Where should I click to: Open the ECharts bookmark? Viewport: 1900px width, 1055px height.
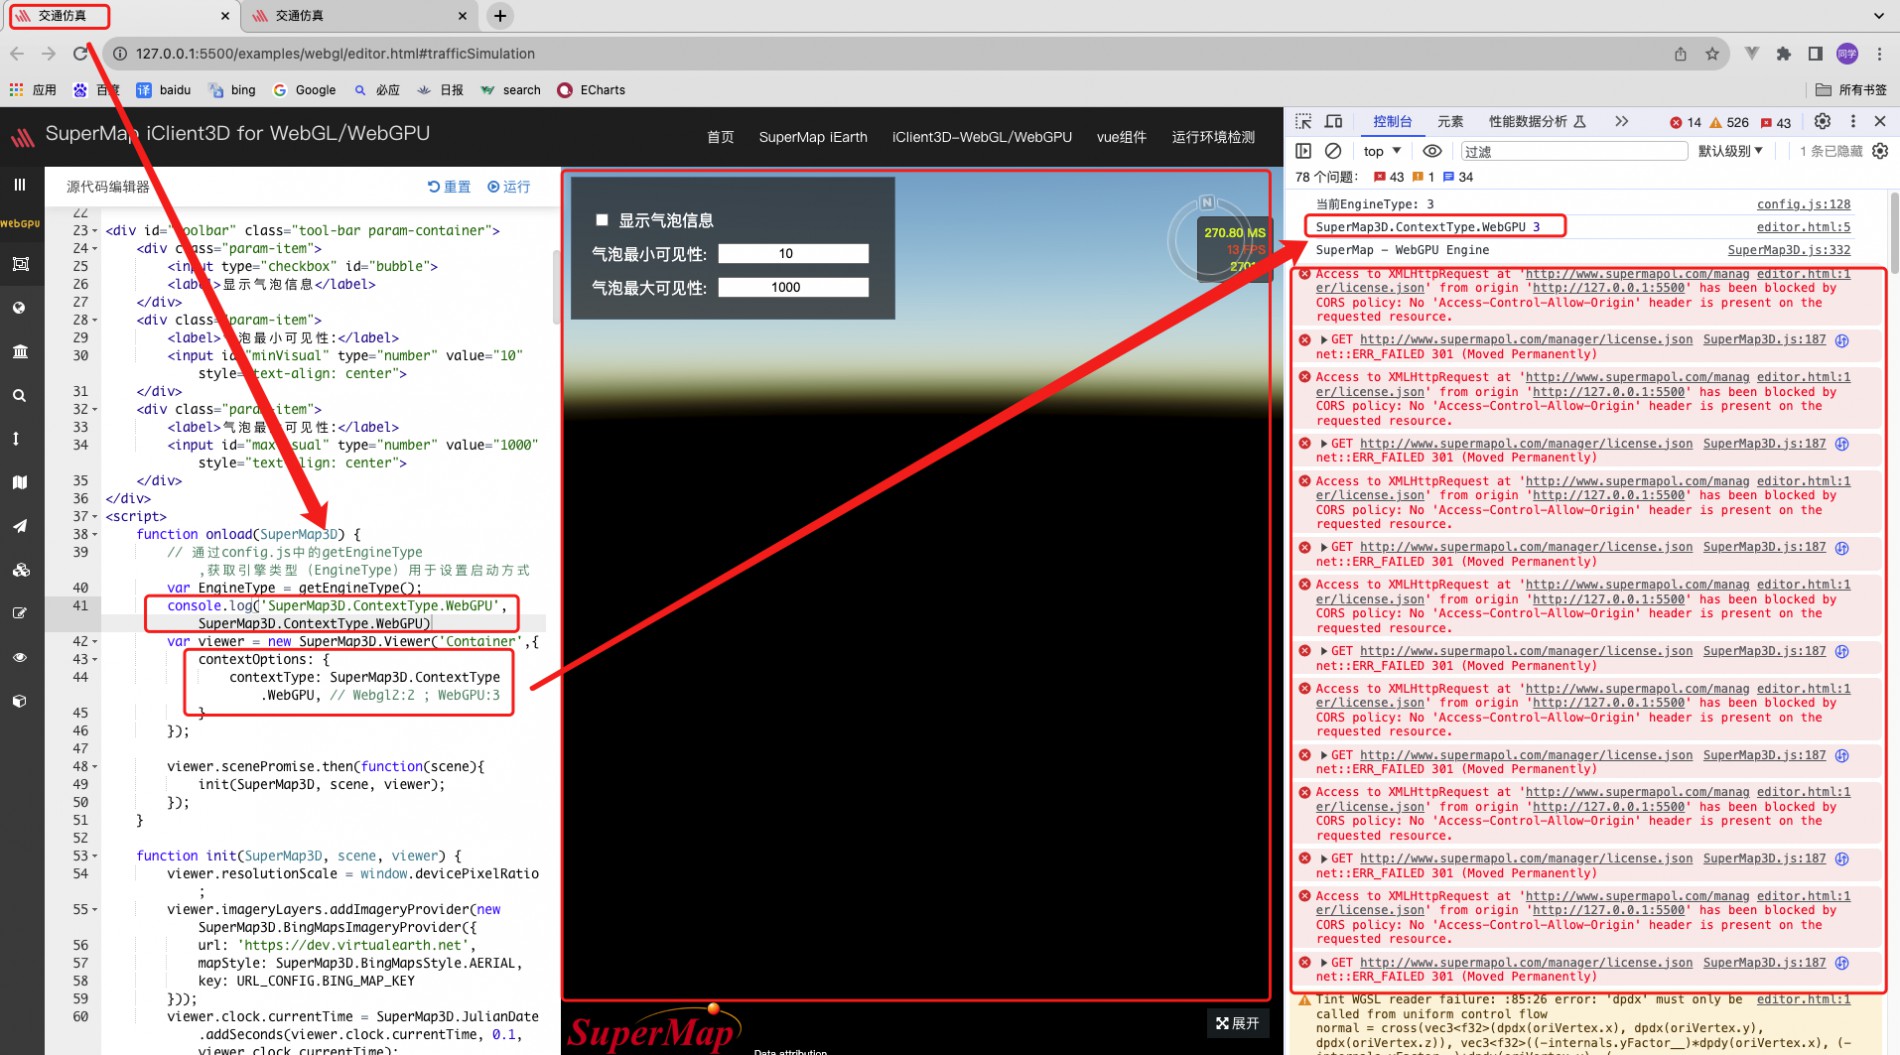[x=591, y=90]
